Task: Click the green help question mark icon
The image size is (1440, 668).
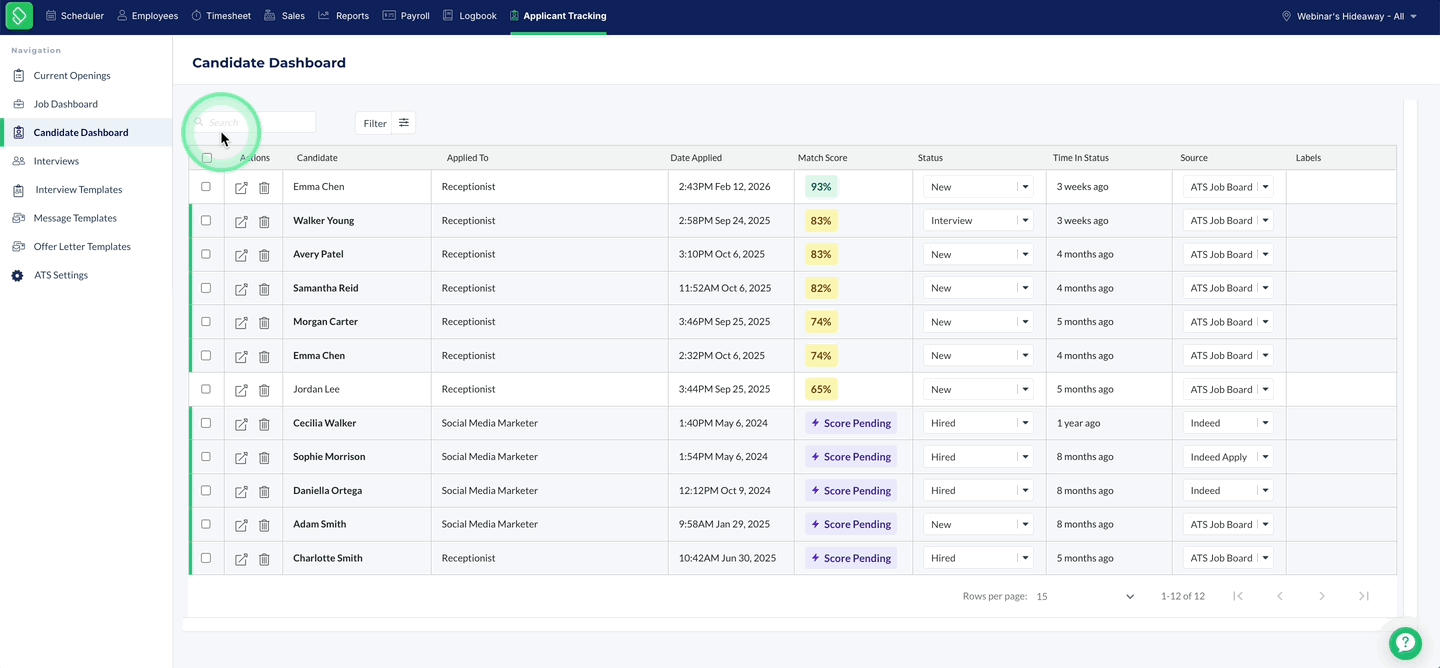Action: [1405, 643]
